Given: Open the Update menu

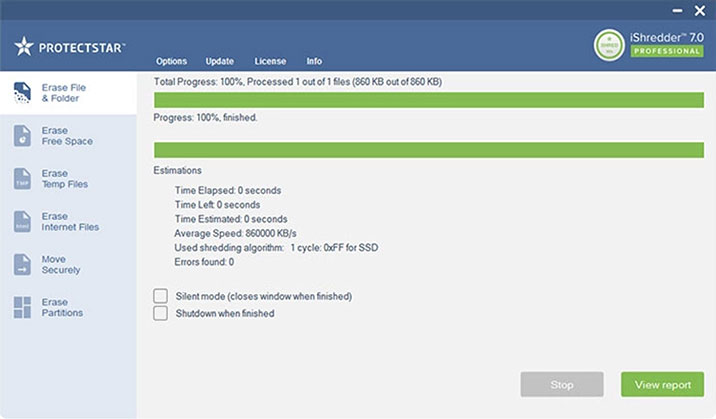Looking at the screenshot, I should [220, 61].
